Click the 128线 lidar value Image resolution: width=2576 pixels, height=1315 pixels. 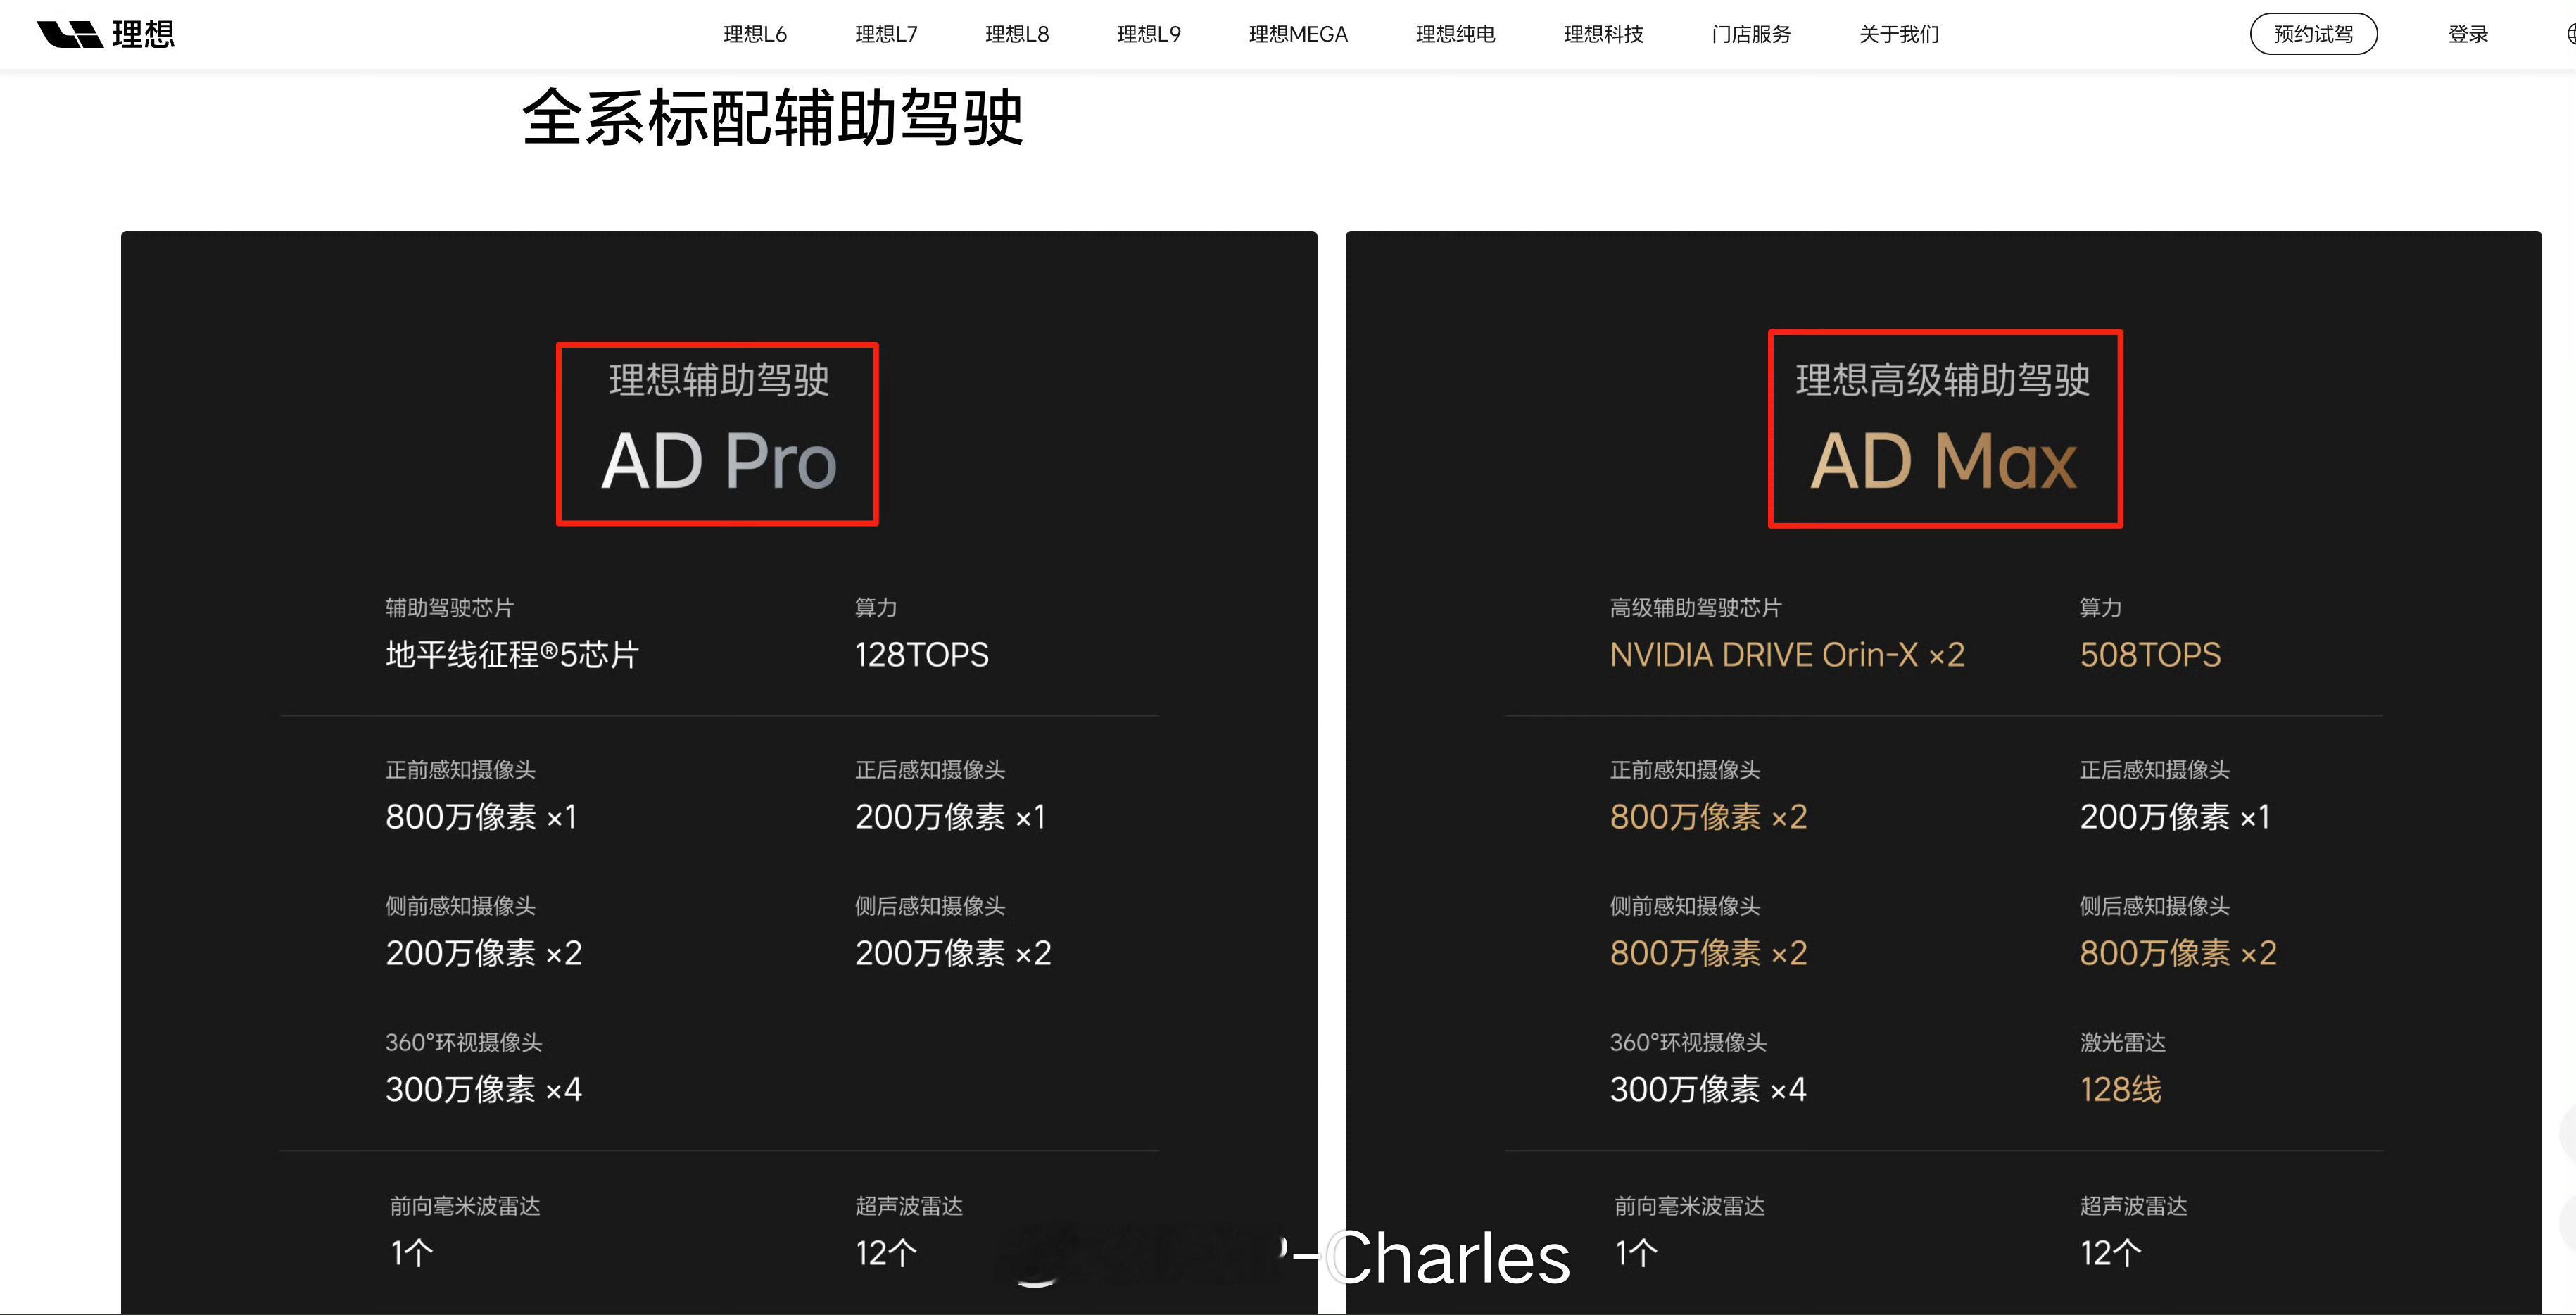pos(2120,1089)
